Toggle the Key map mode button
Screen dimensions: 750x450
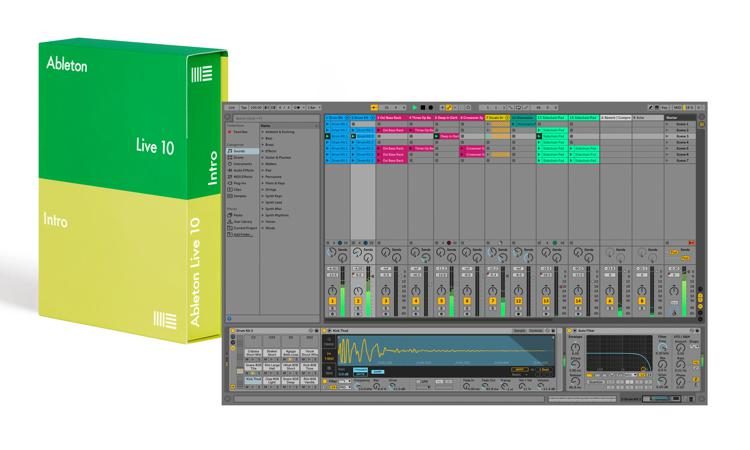664,108
